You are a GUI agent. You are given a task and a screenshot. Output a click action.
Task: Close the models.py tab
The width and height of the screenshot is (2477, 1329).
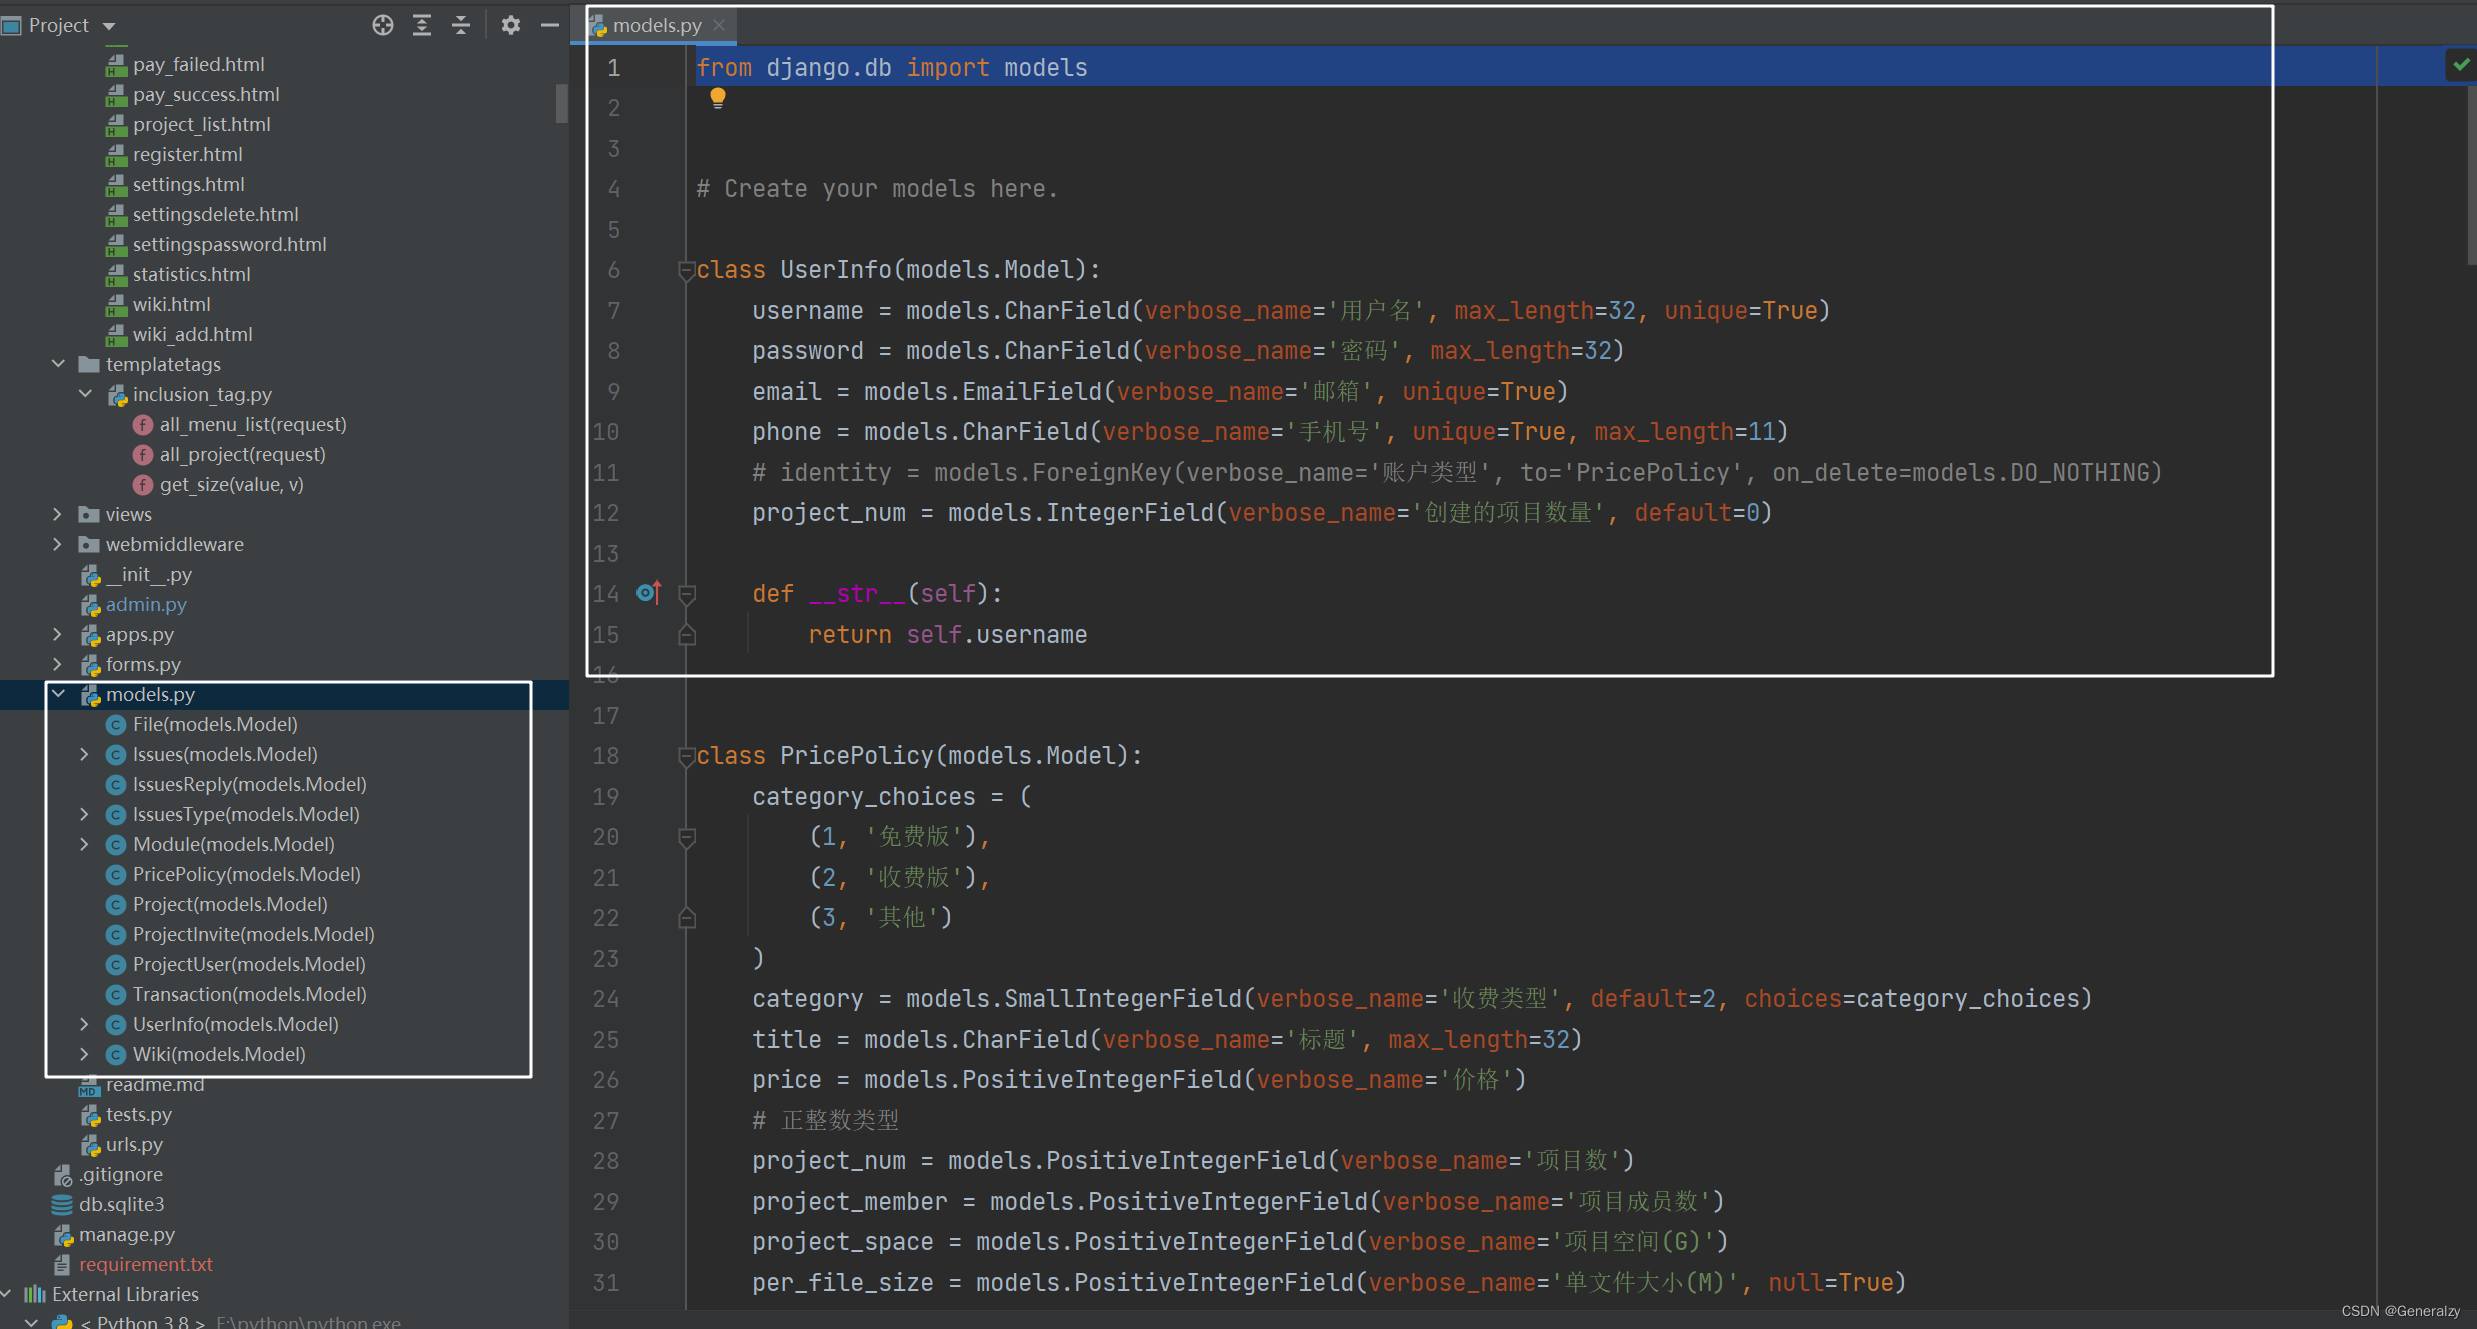(719, 25)
